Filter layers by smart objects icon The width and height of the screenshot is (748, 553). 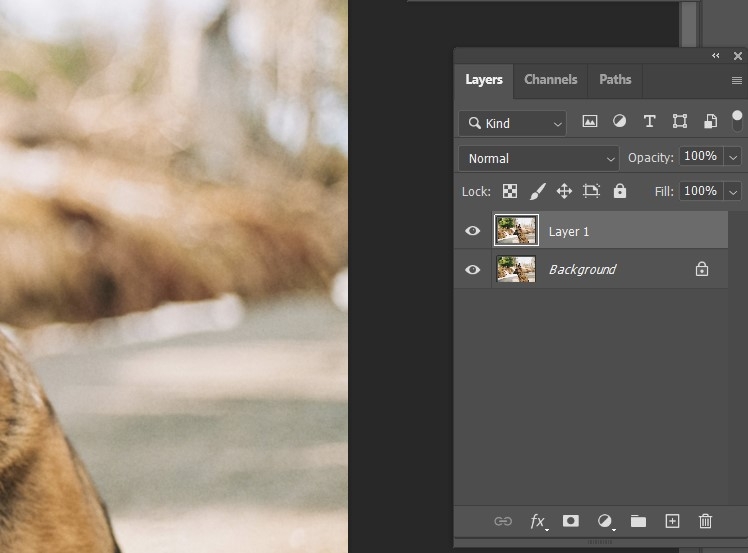point(710,121)
